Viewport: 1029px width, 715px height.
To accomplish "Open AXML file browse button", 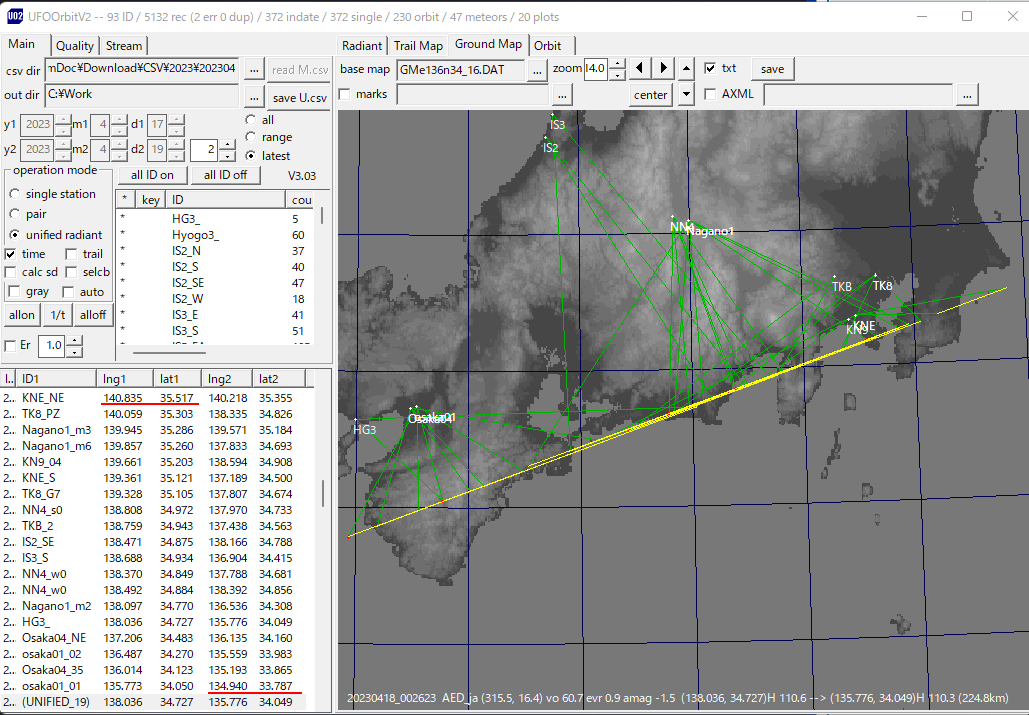I will pyautogui.click(x=967, y=95).
